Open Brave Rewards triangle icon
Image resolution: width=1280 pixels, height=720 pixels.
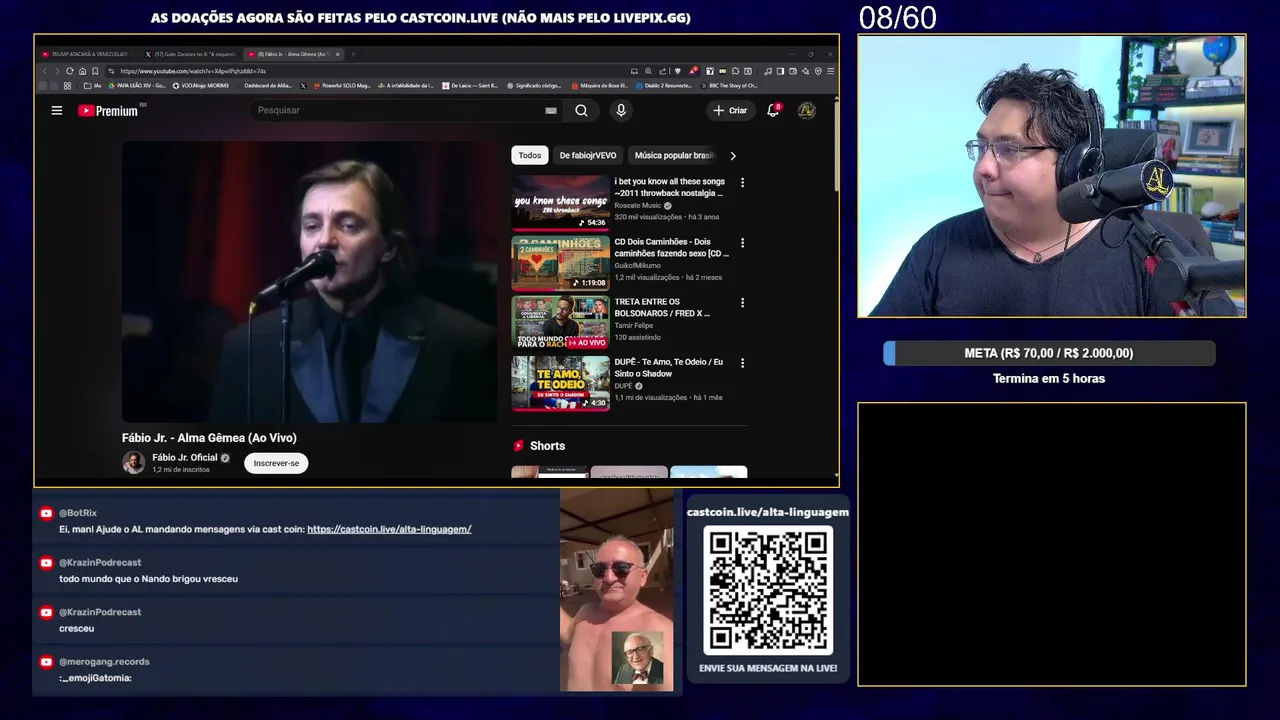point(693,71)
